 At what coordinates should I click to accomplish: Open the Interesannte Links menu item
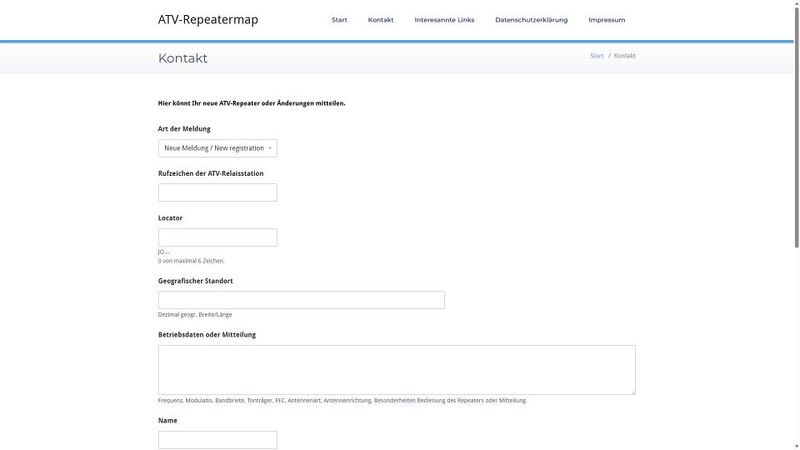[x=444, y=20]
